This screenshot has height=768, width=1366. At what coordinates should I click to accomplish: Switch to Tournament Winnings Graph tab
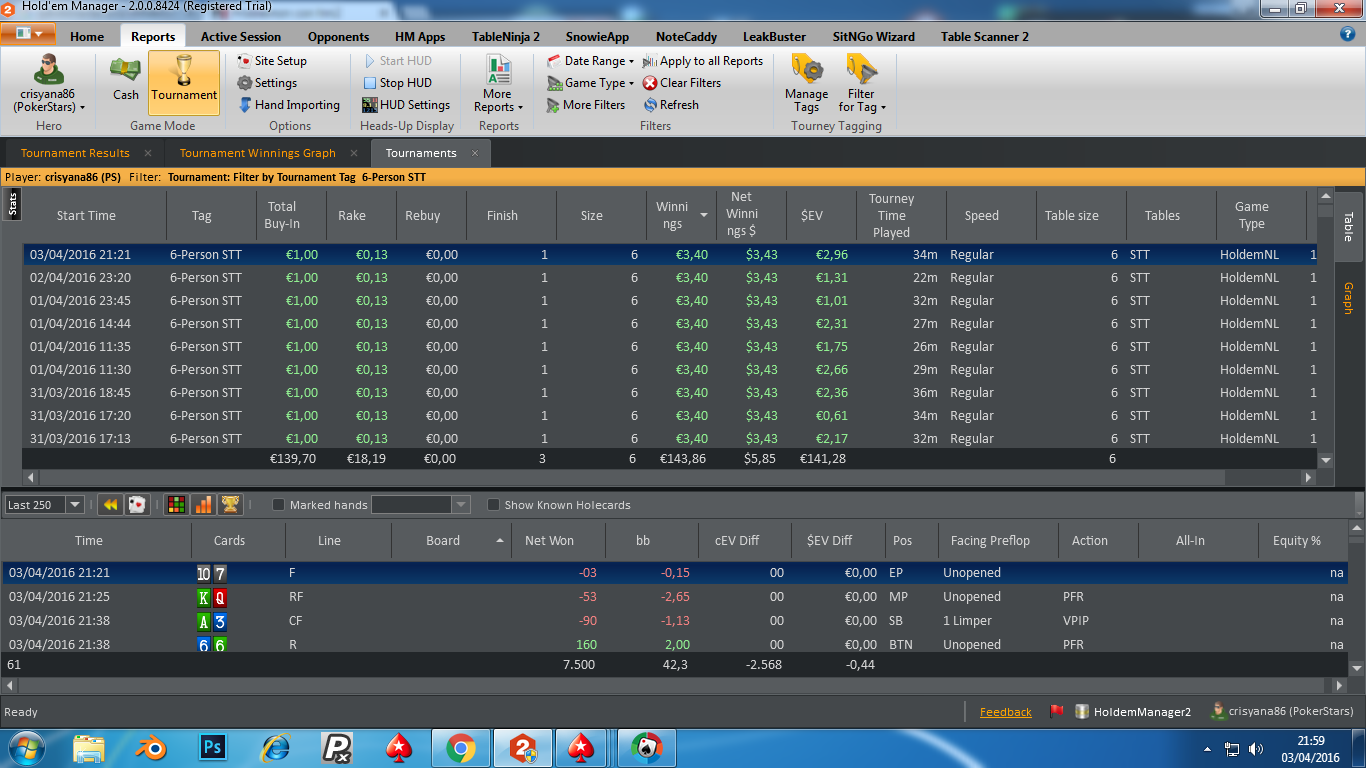point(258,153)
